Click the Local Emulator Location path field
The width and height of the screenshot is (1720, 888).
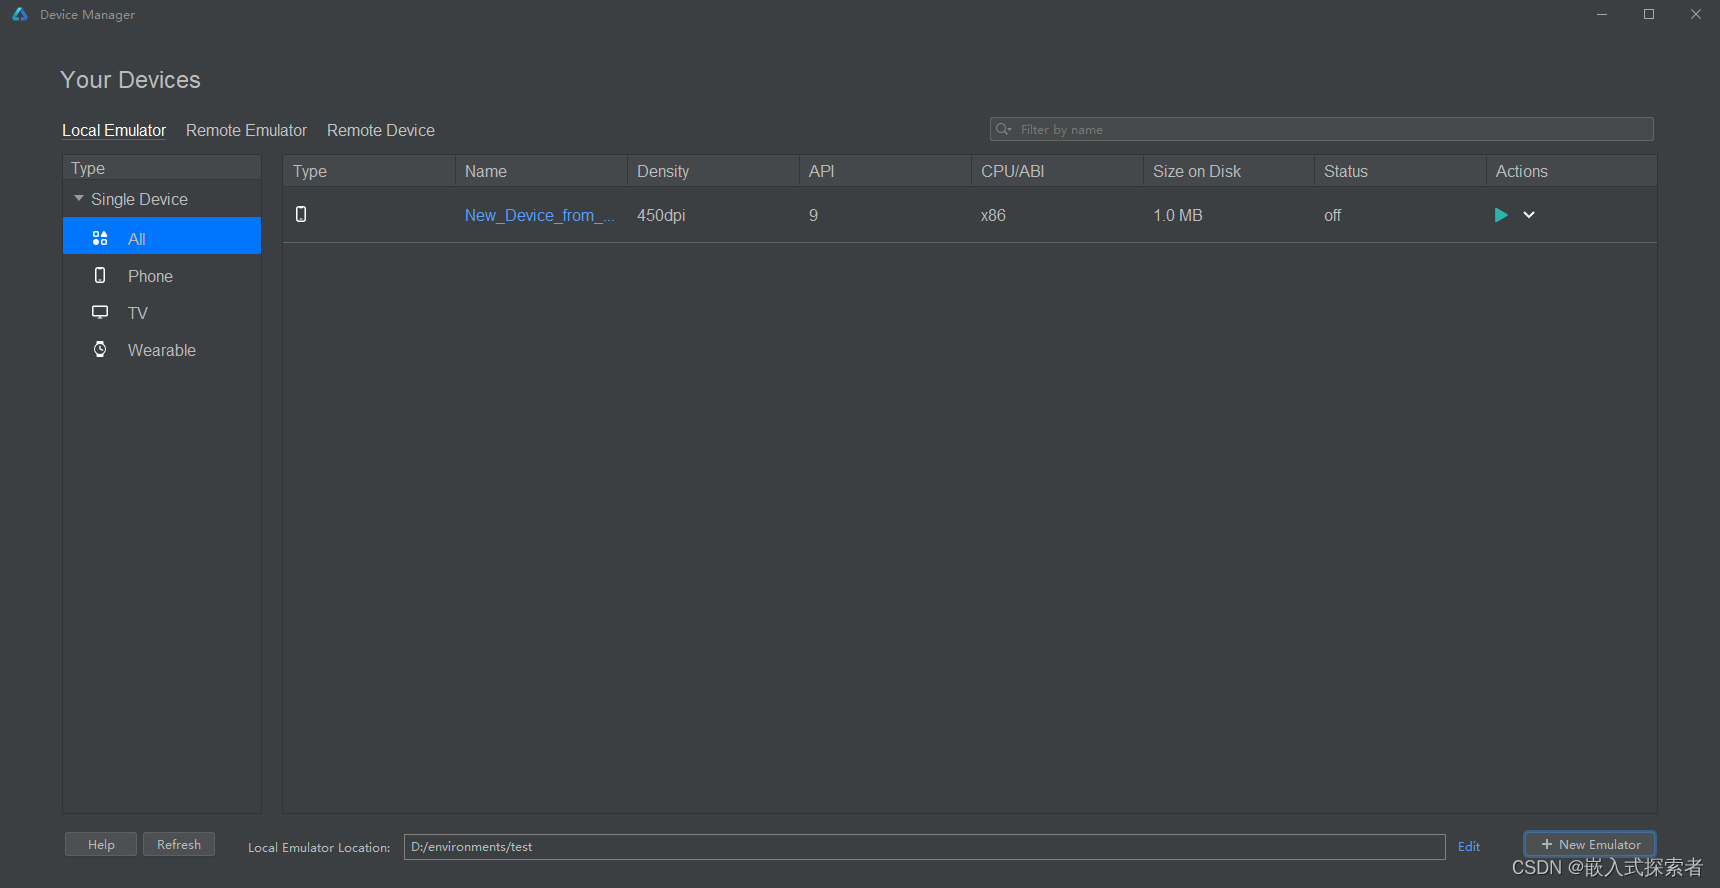[x=924, y=846]
